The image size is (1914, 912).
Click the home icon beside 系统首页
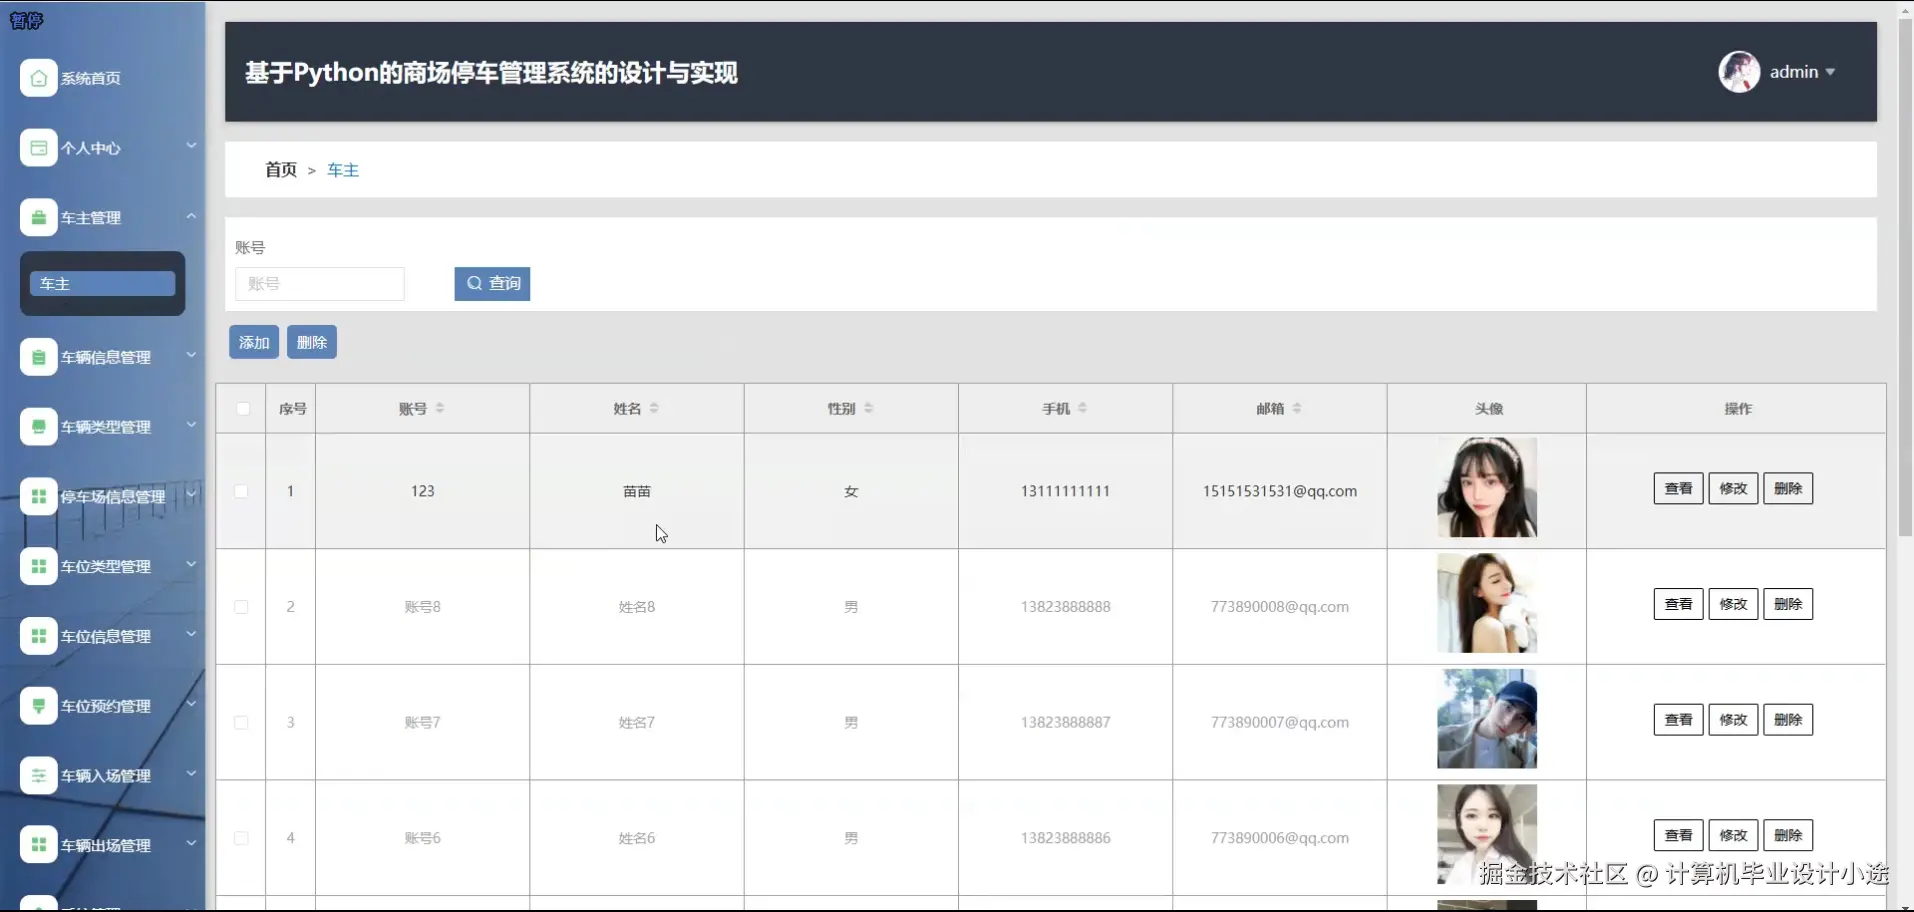[38, 78]
